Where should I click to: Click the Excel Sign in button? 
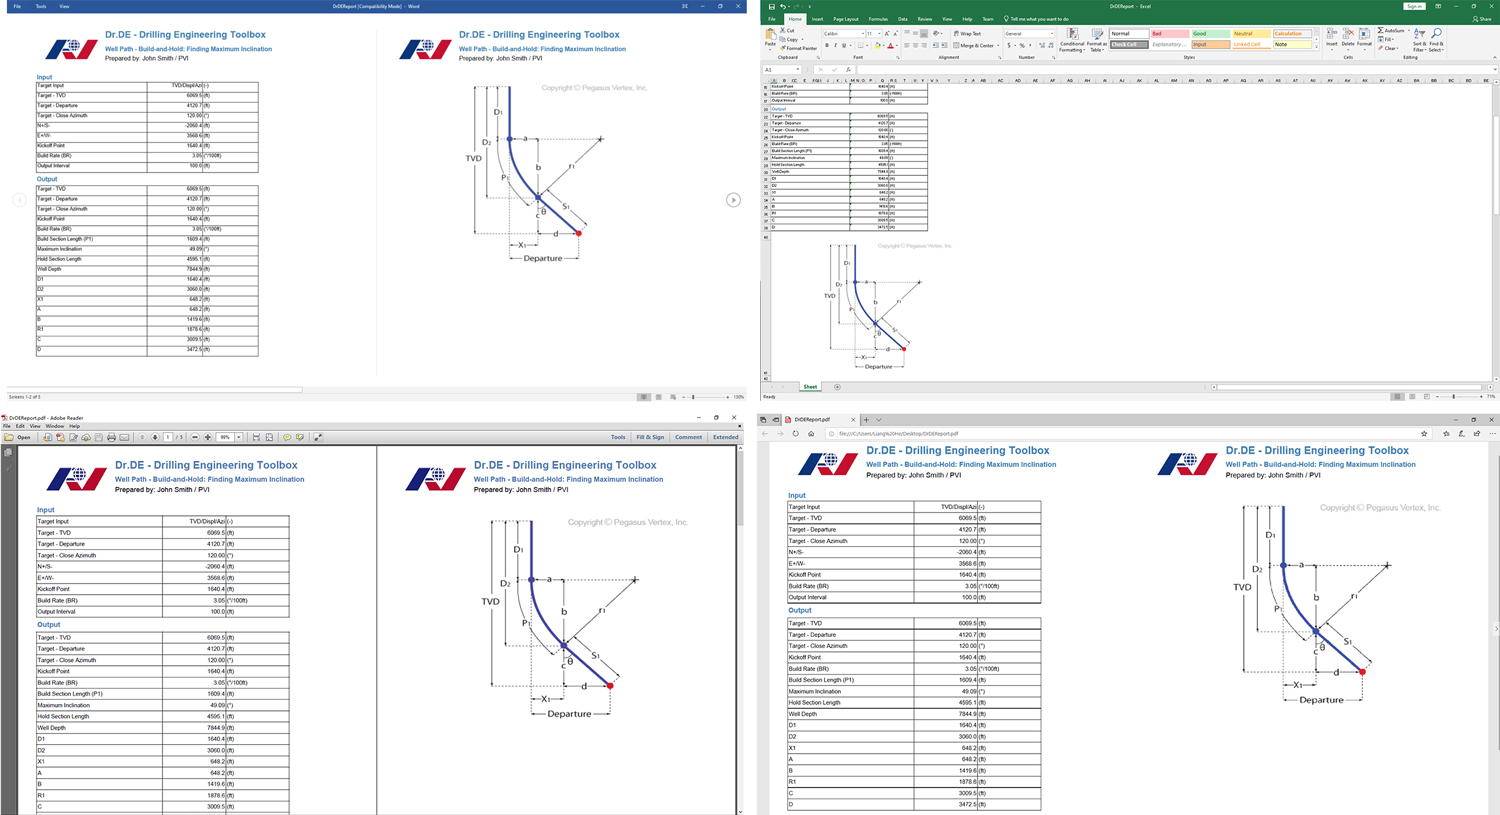[1414, 6]
